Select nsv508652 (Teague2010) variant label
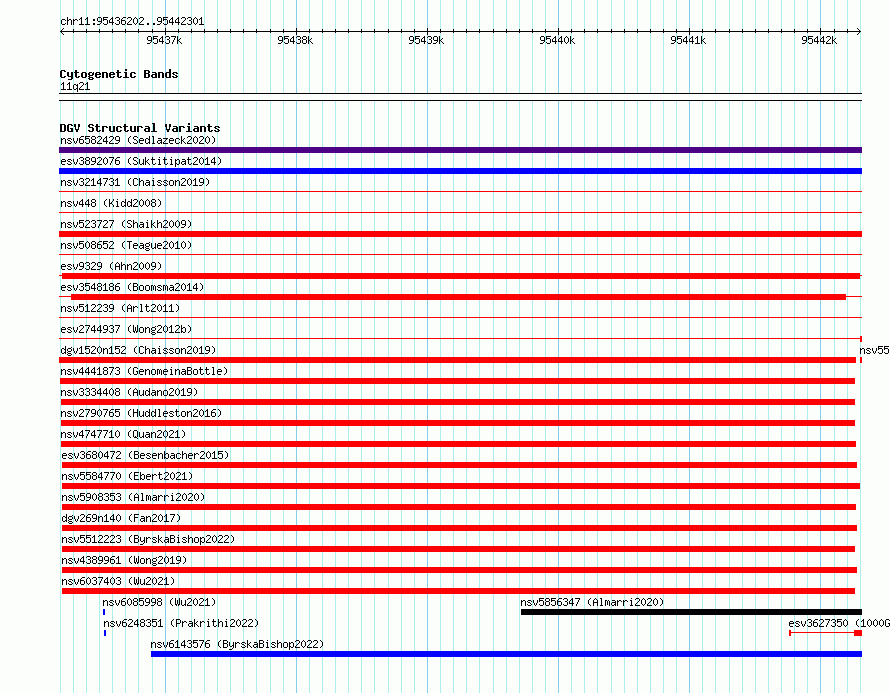This screenshot has height=693, width=890. [126, 245]
